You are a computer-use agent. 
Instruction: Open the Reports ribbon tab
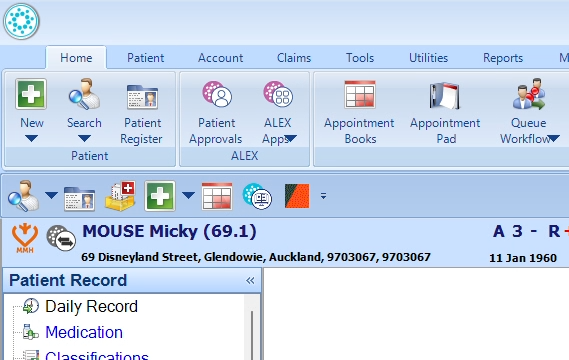(503, 58)
